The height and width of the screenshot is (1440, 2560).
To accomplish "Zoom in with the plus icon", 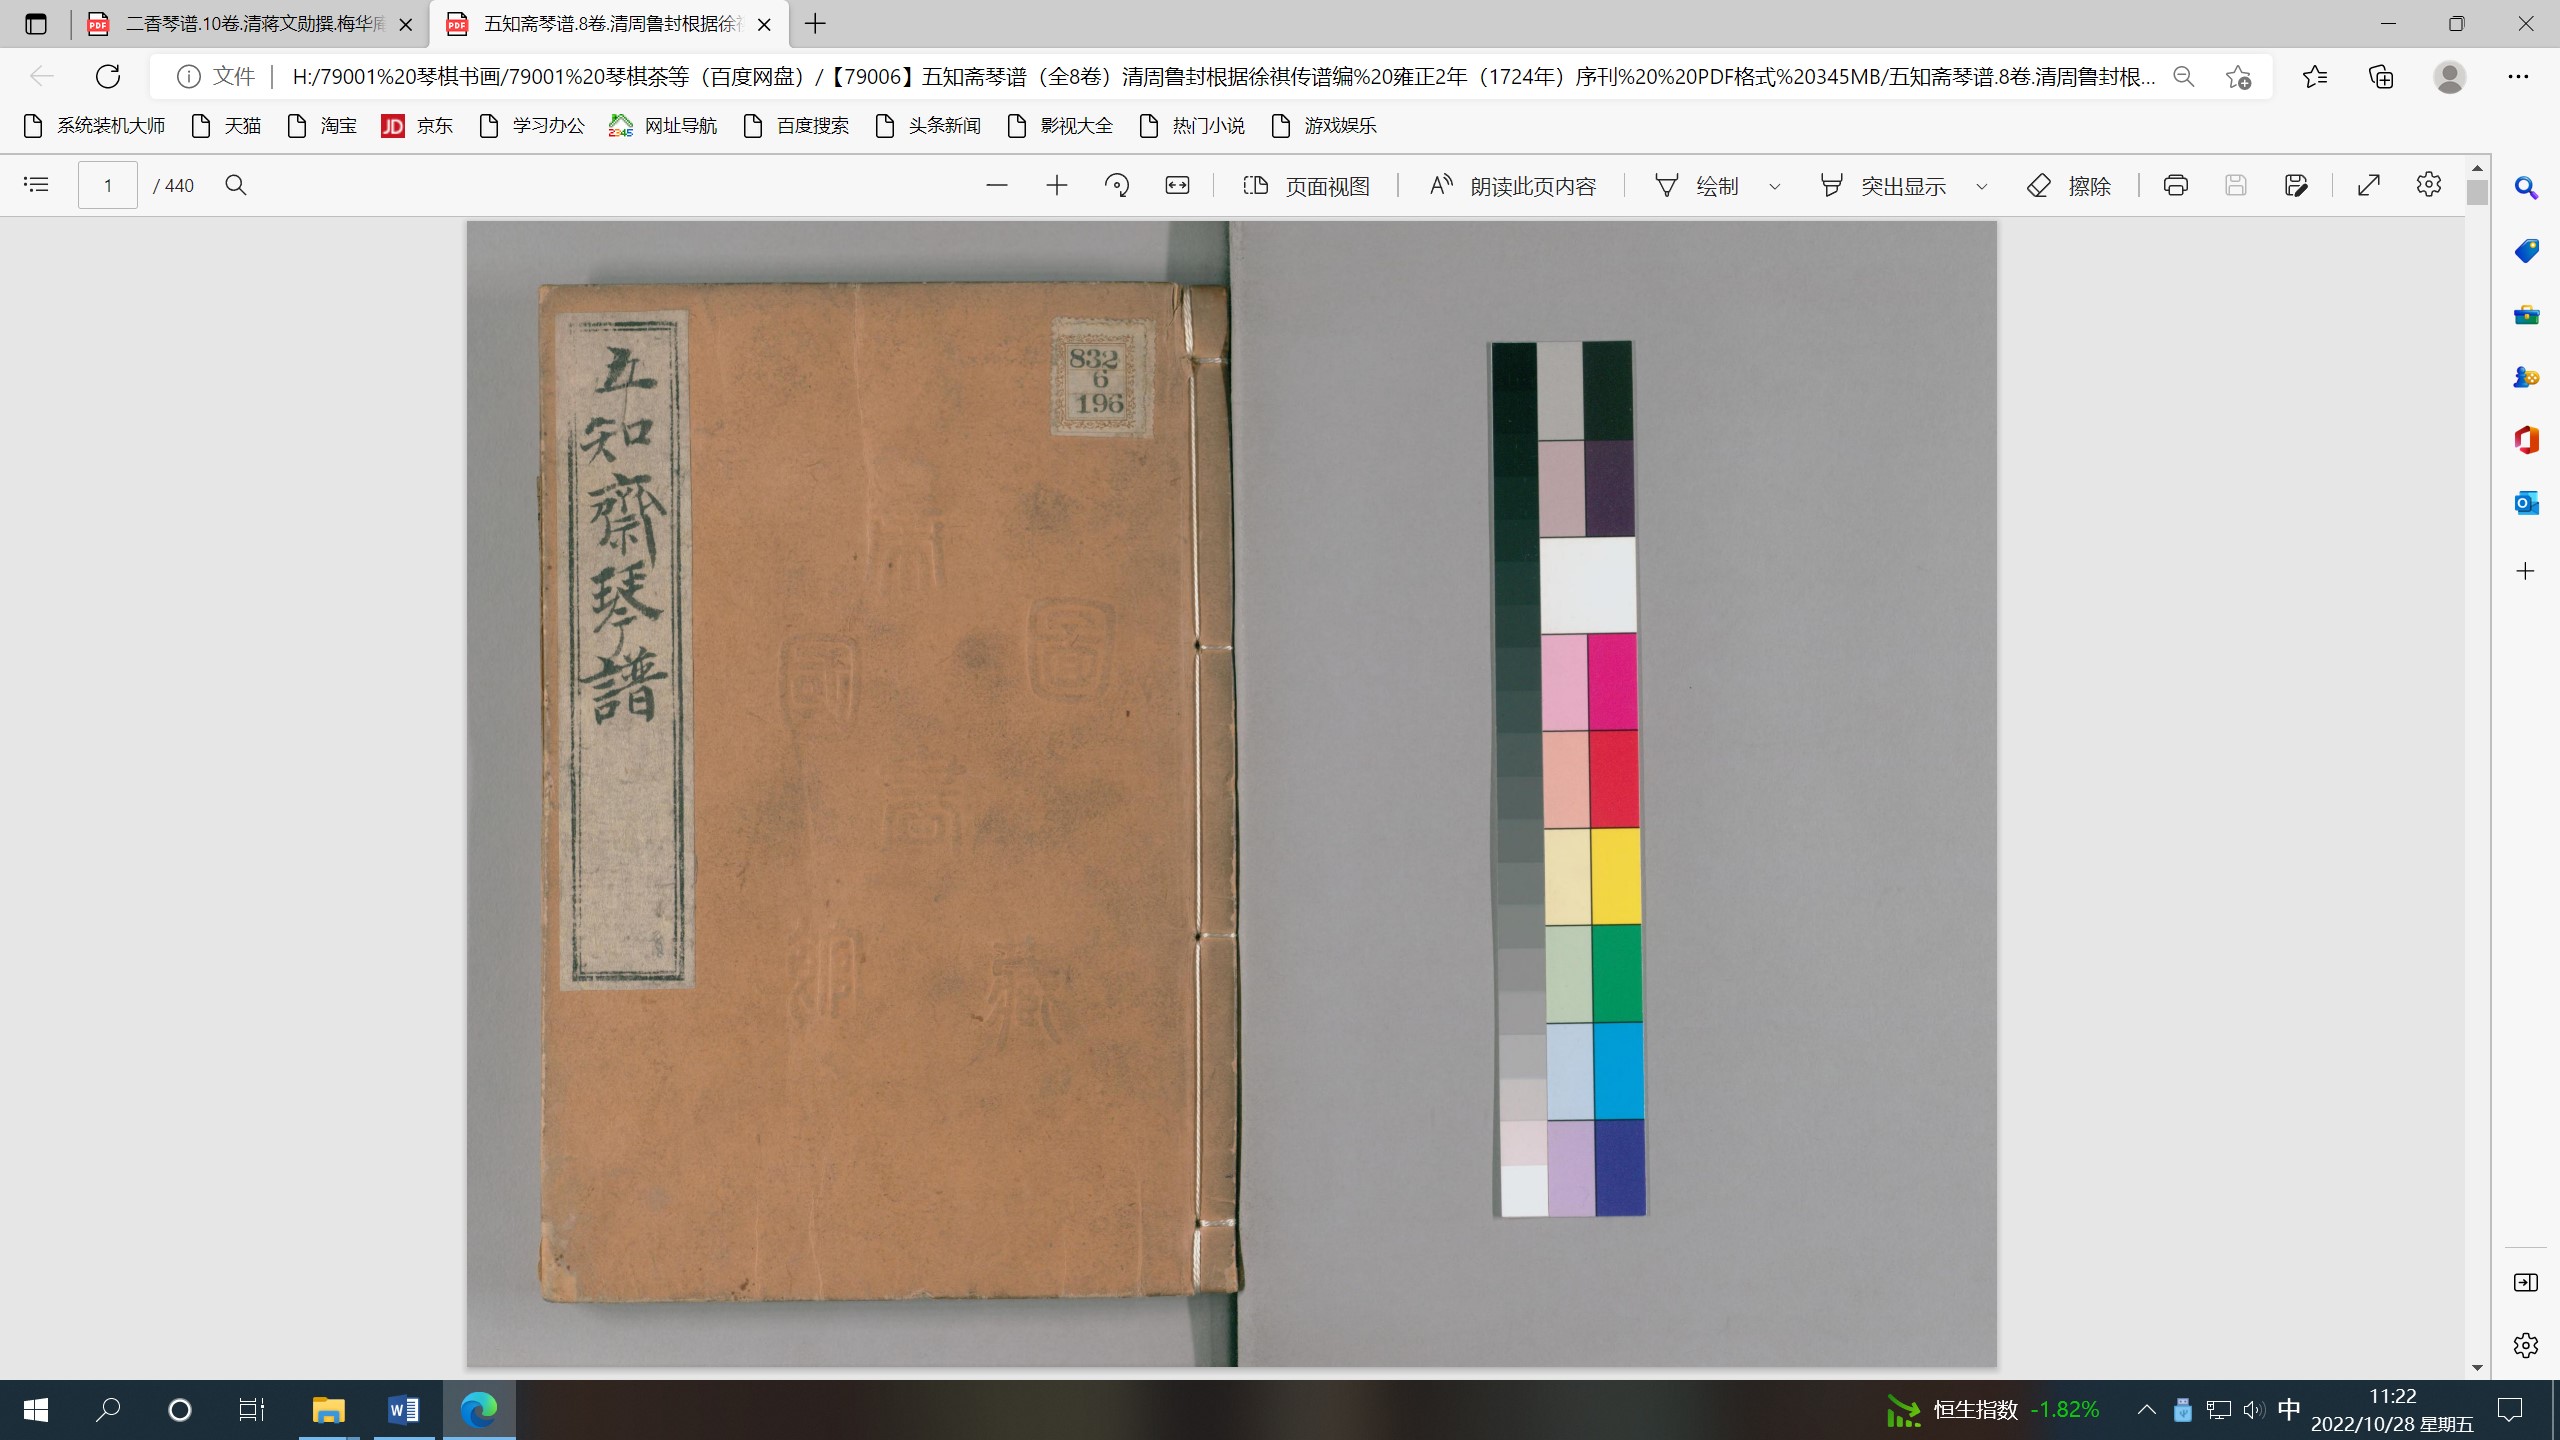I will (1057, 185).
